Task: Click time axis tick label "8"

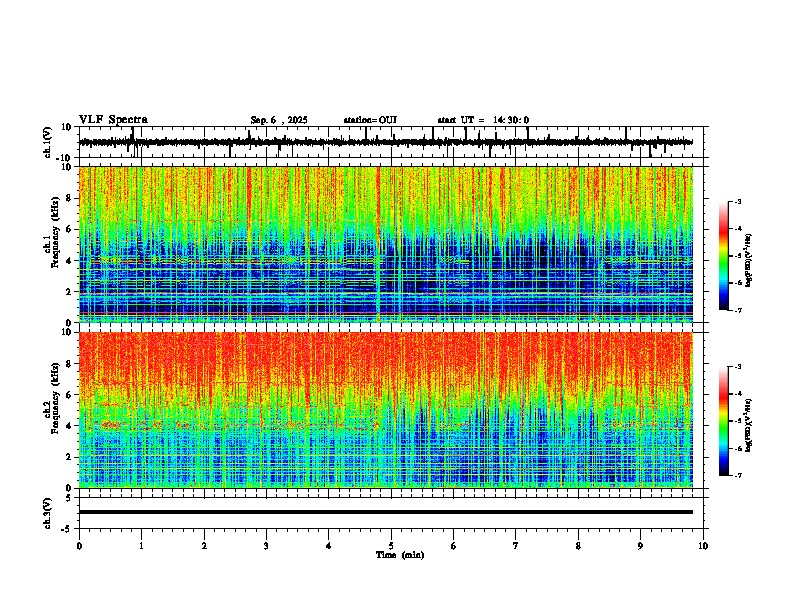Action: (x=578, y=546)
